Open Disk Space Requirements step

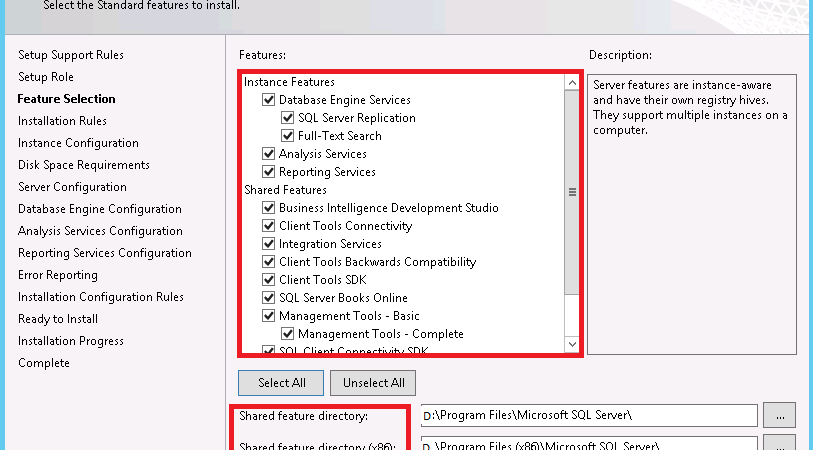(x=84, y=165)
